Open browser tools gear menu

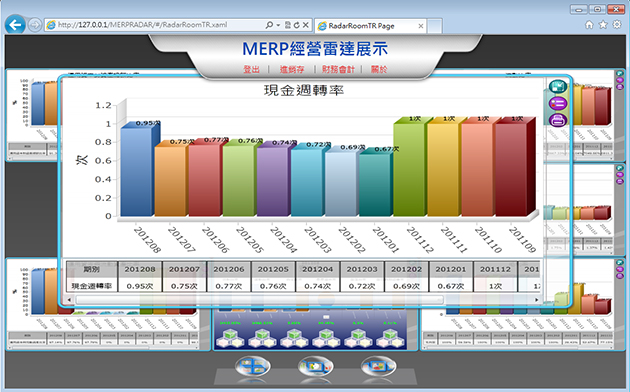pos(617,25)
